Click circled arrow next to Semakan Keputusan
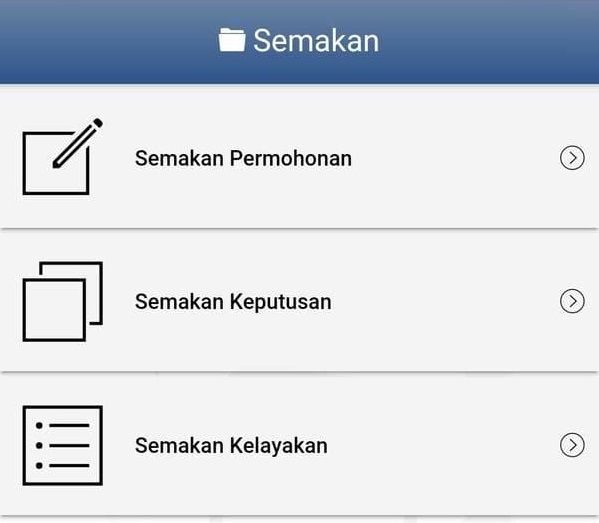The height and width of the screenshot is (523, 599). (x=572, y=301)
